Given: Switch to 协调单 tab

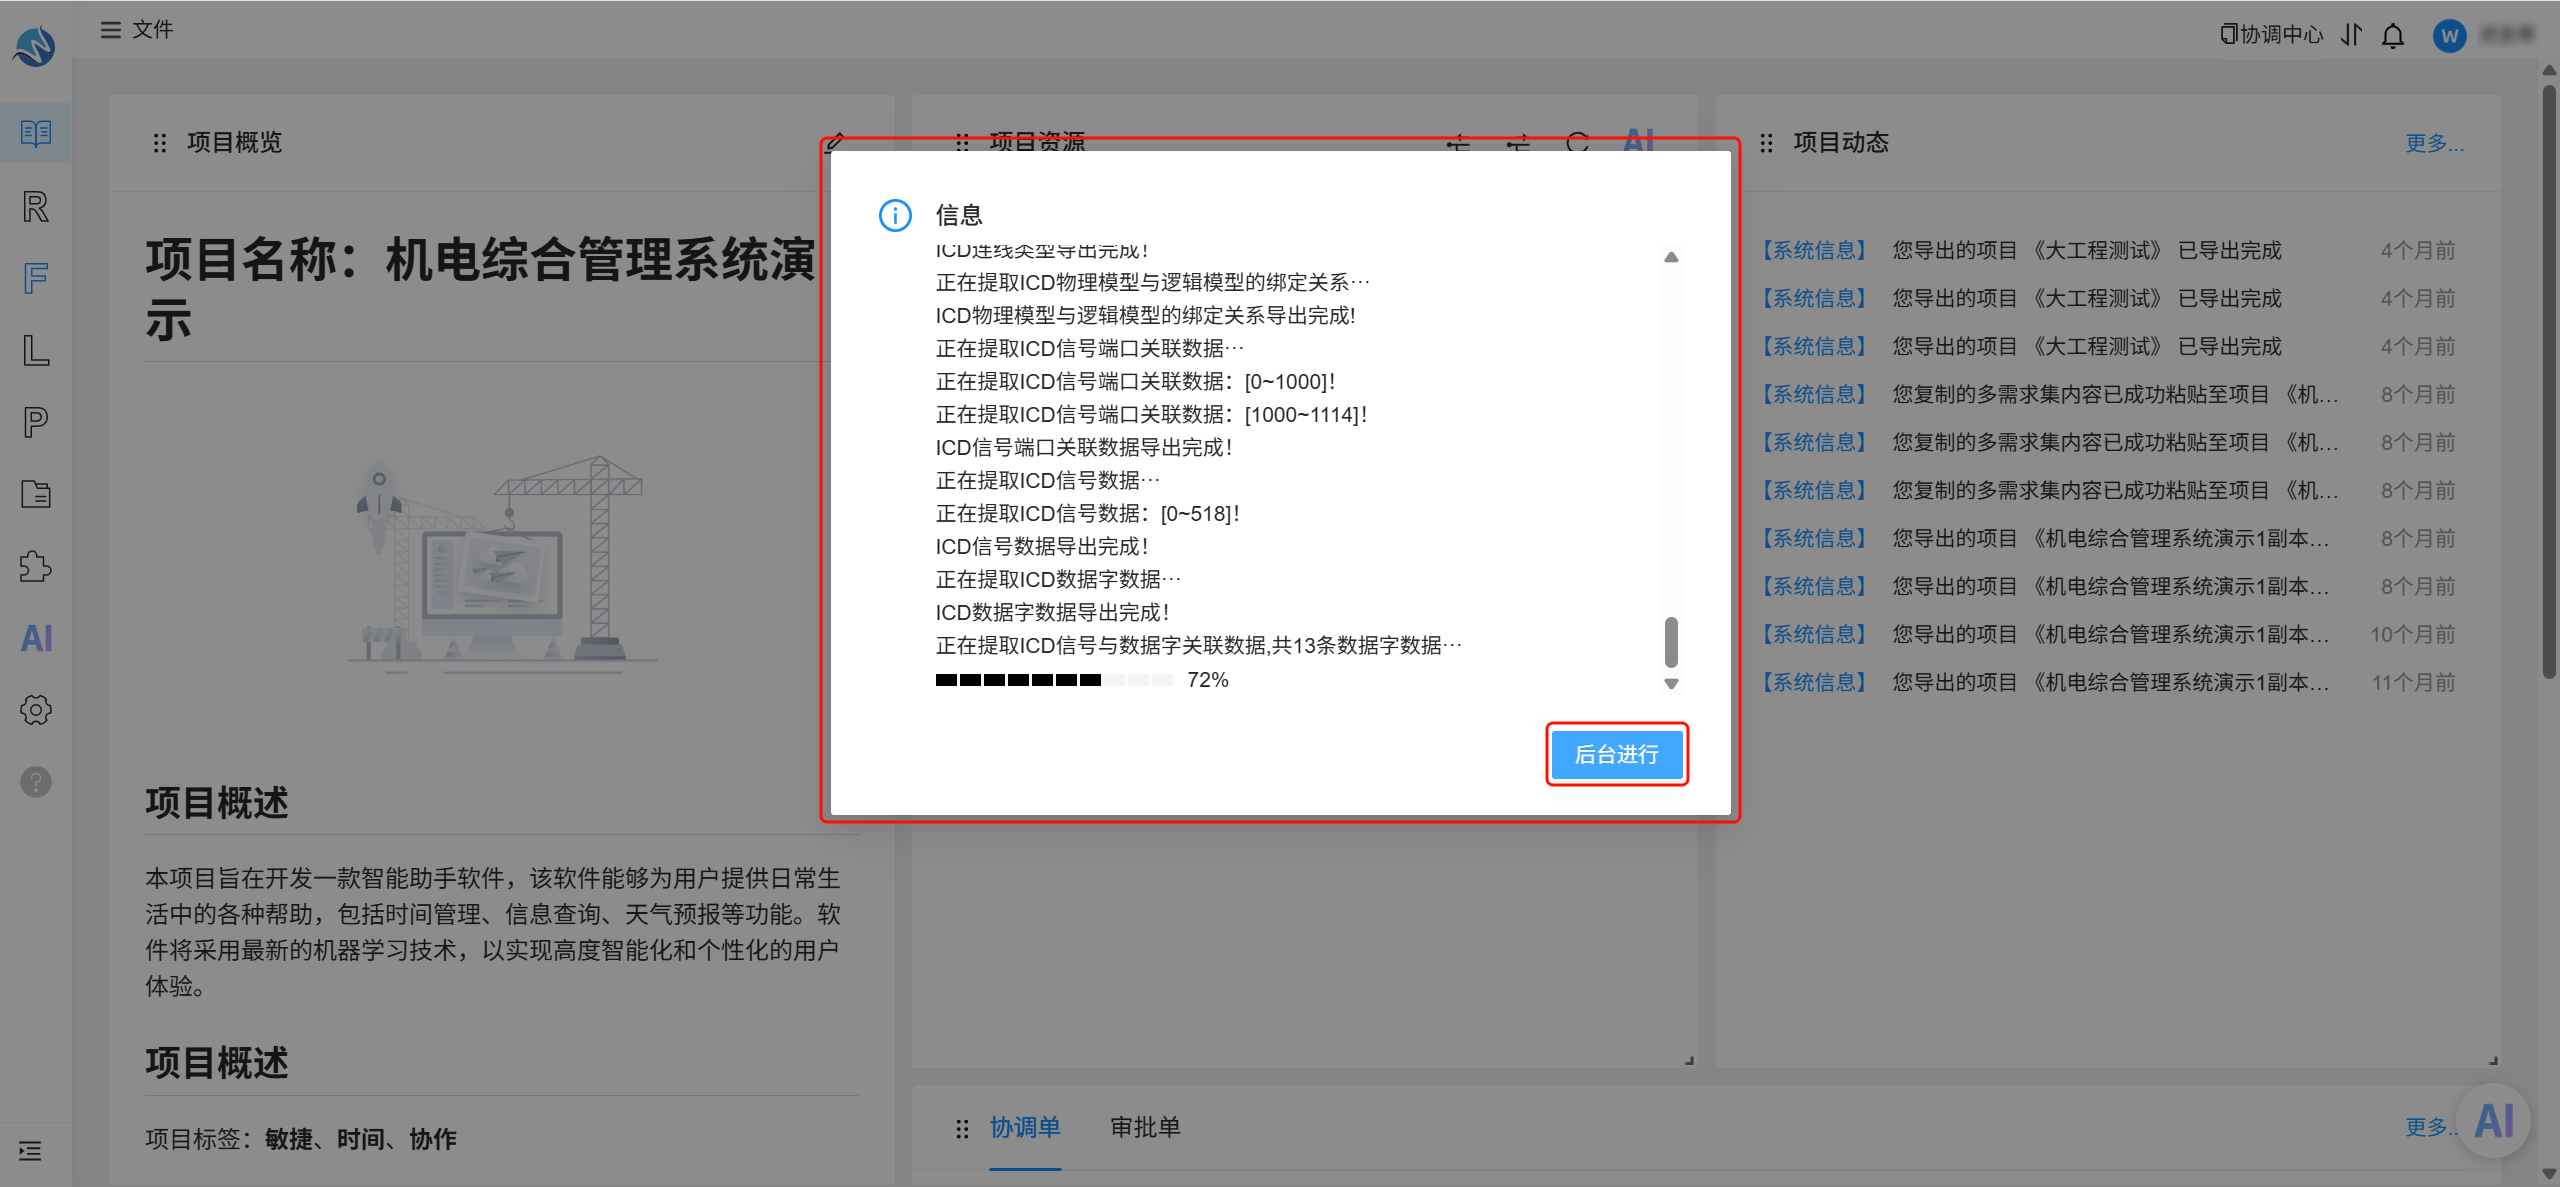Looking at the screenshot, I should click(x=1025, y=1127).
